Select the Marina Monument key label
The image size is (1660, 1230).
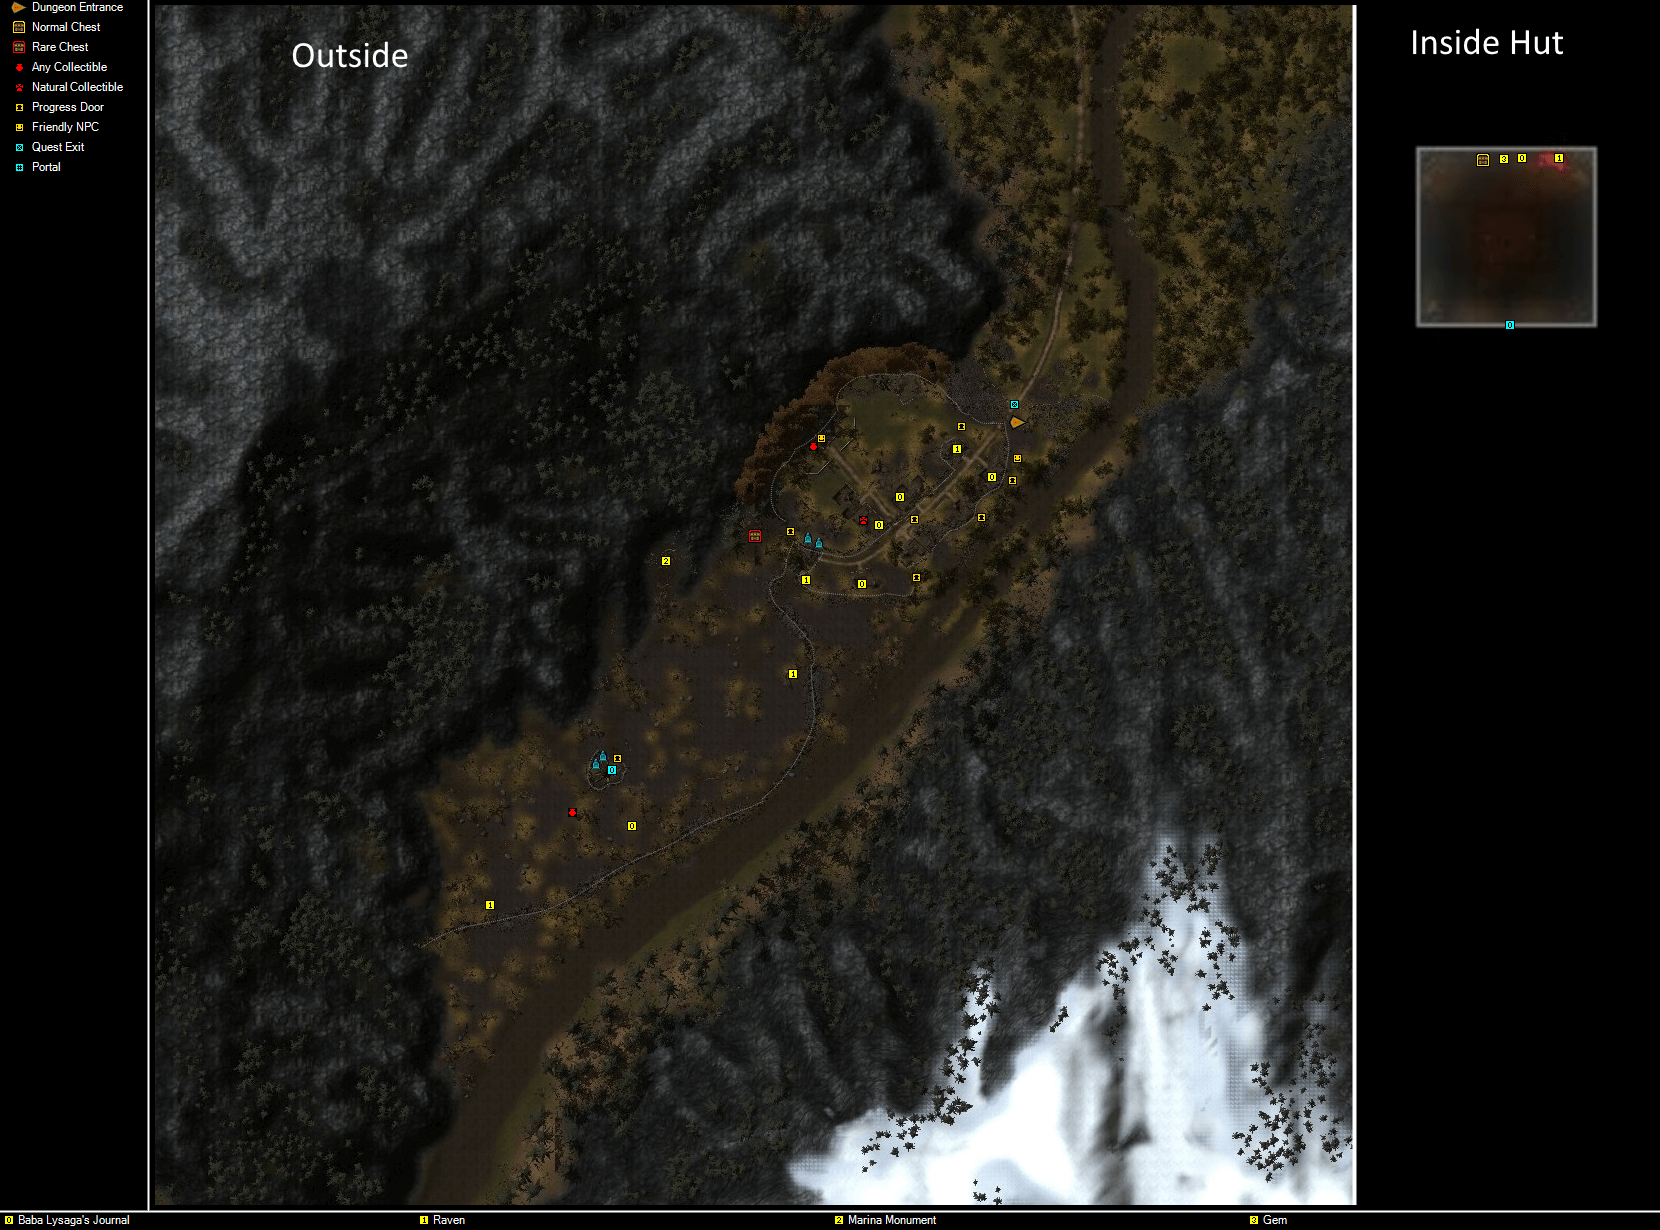coord(891,1220)
